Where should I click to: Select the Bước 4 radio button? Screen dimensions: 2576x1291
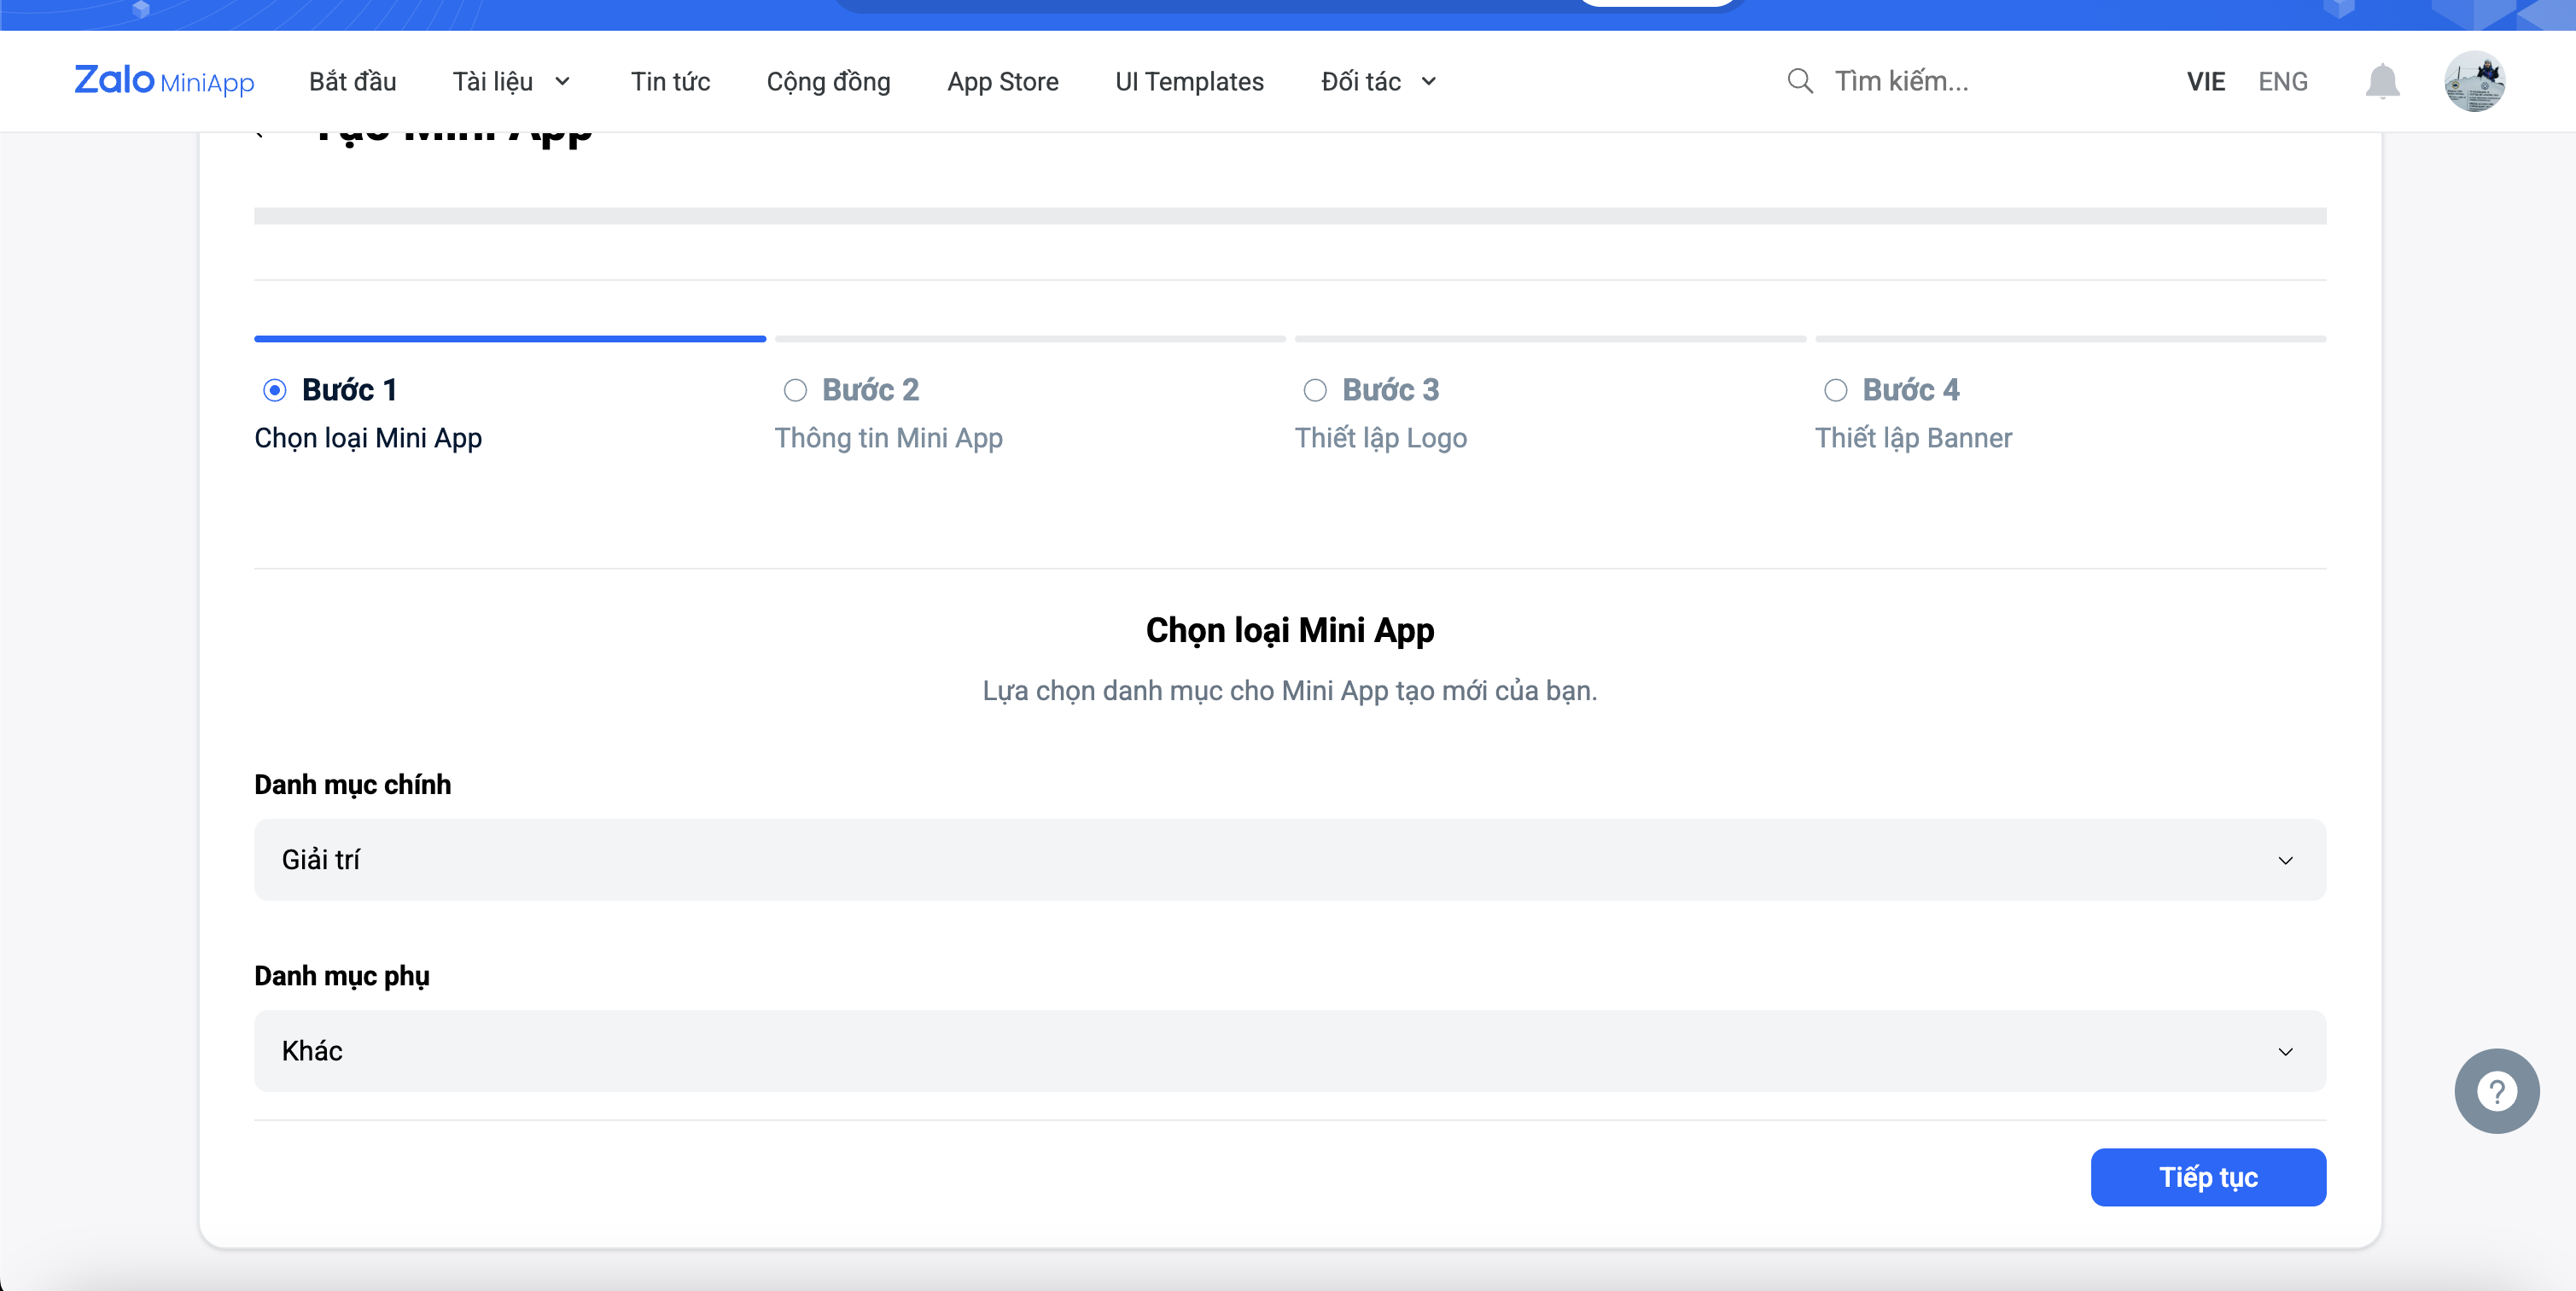pos(1835,390)
